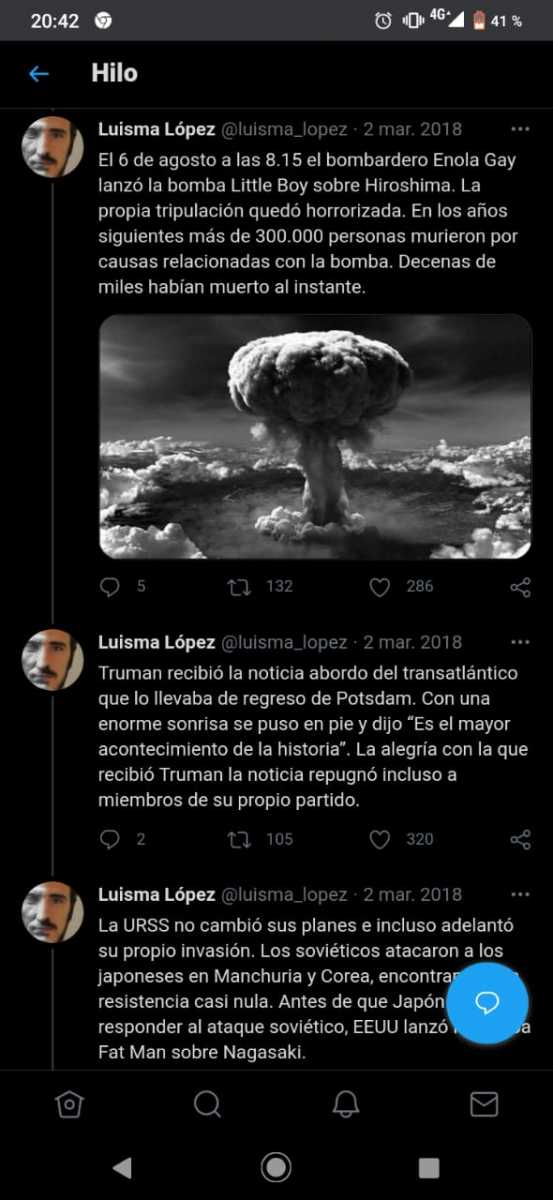Open the three-dot menu on the URSS tweet

click(x=520, y=894)
